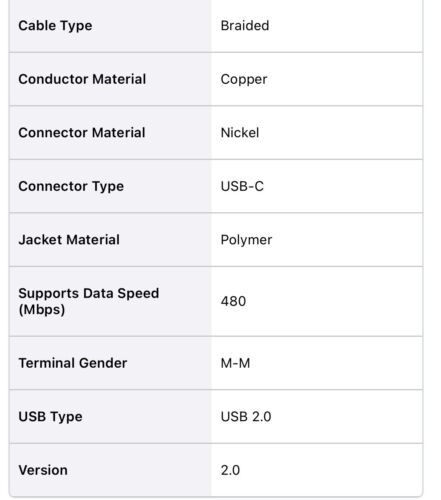Select Supports Data Speed (Mbps) label
This screenshot has width=441, height=500.
(89, 301)
